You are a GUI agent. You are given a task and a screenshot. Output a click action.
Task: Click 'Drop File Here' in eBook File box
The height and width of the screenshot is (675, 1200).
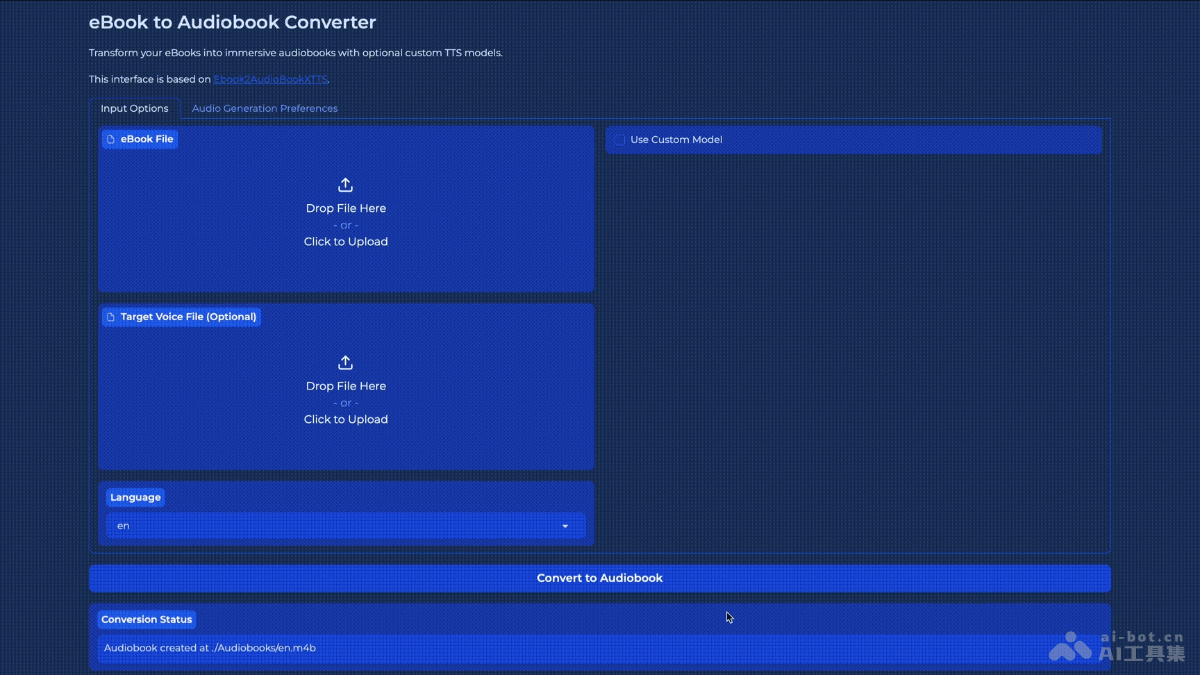coord(345,209)
